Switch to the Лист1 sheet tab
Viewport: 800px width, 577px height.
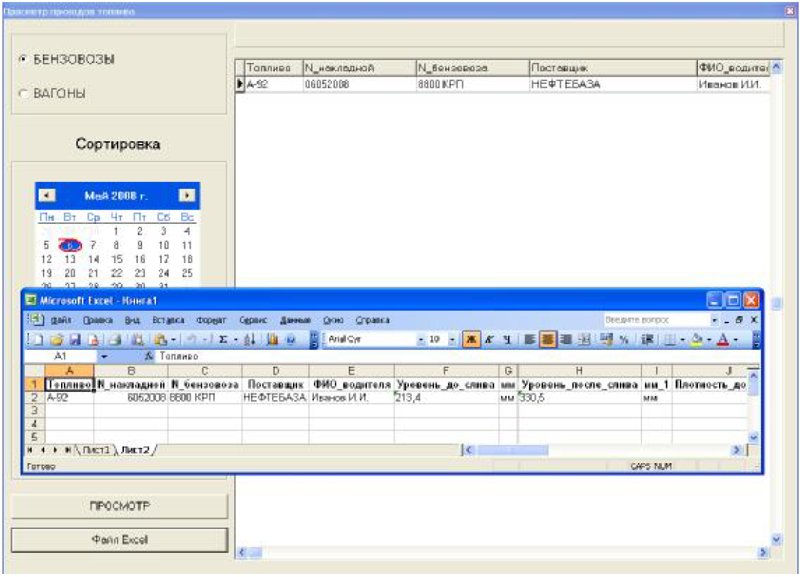tap(96, 450)
